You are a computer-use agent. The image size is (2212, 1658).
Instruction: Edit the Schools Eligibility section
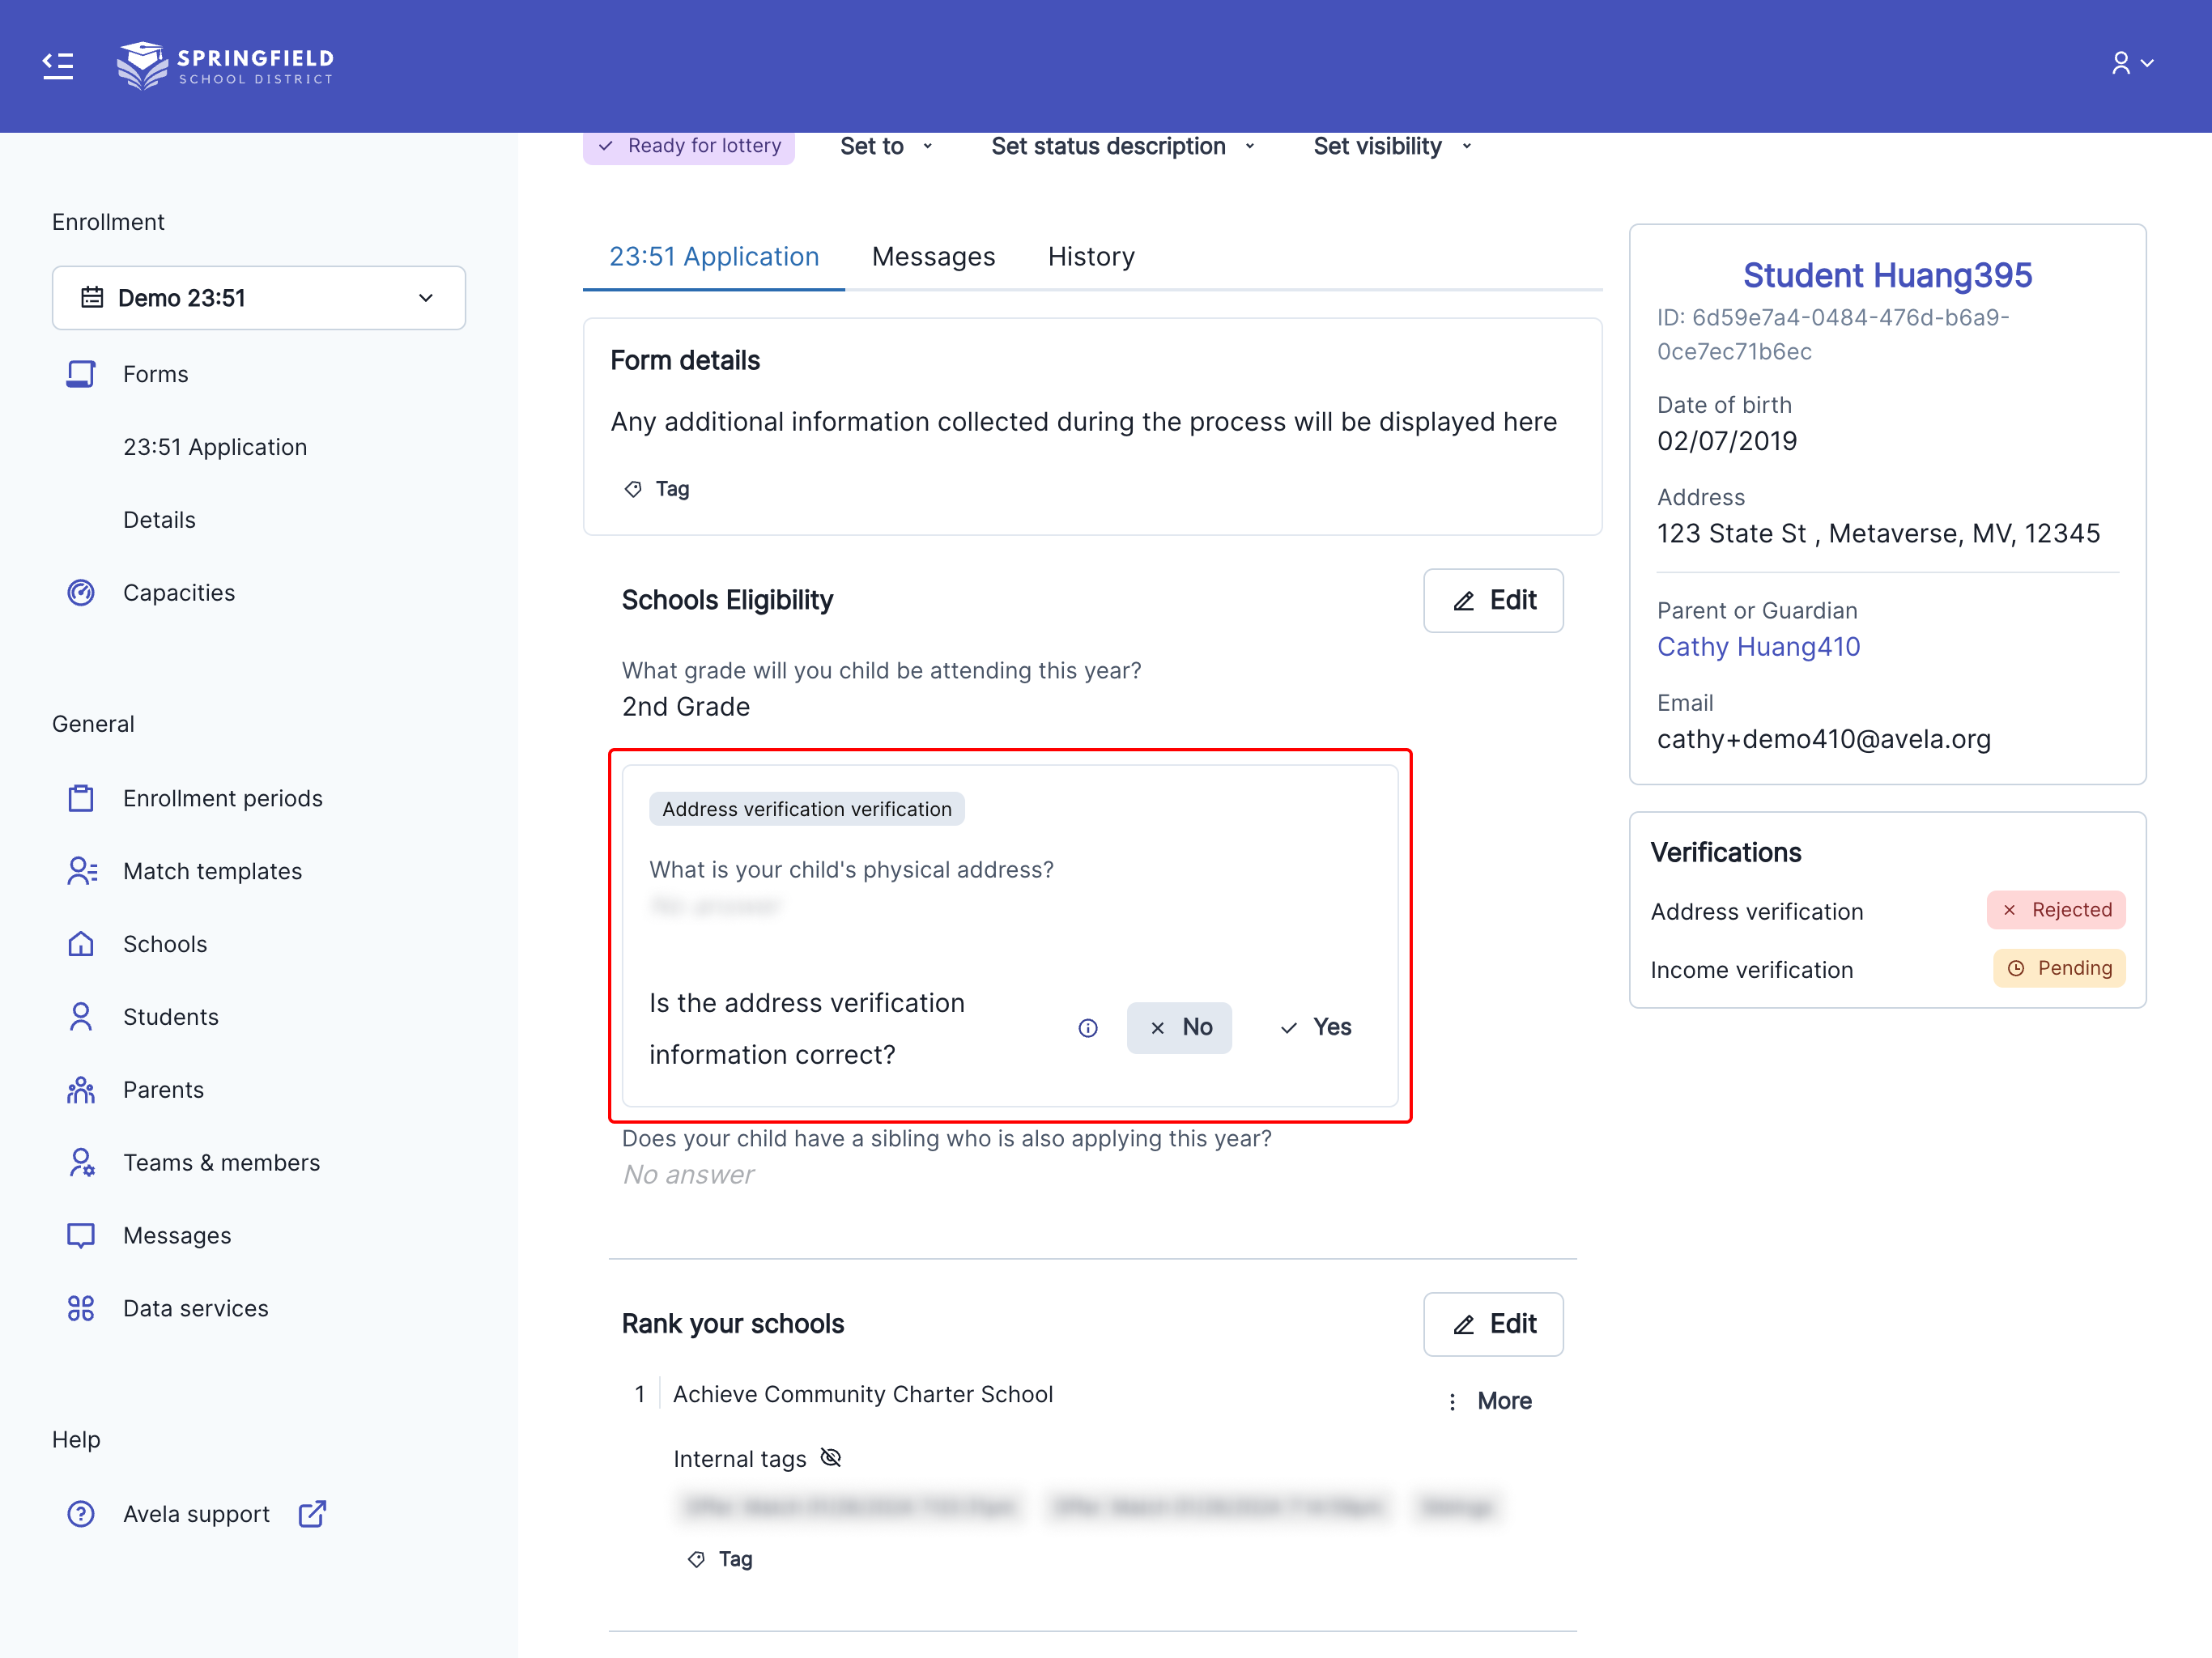(1492, 600)
